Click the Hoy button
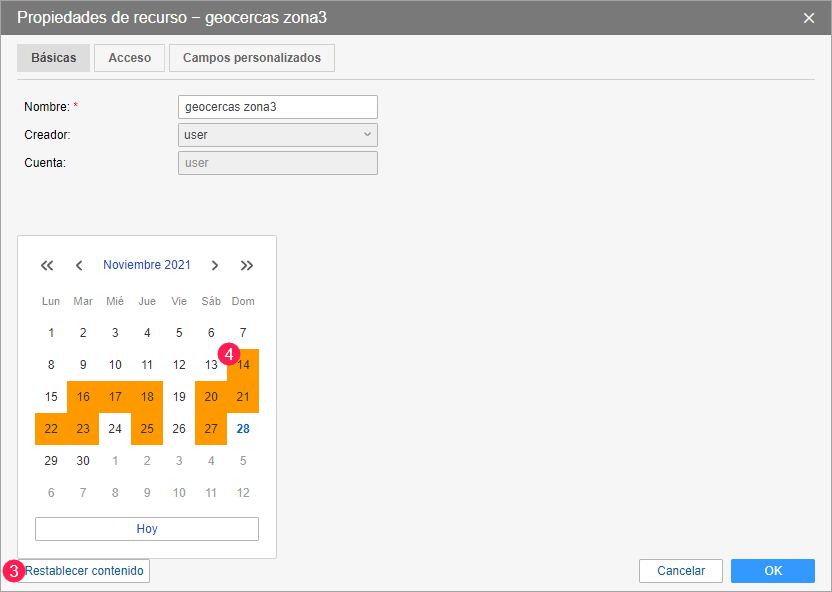Image resolution: width=832 pixels, height=592 pixels. [147, 529]
